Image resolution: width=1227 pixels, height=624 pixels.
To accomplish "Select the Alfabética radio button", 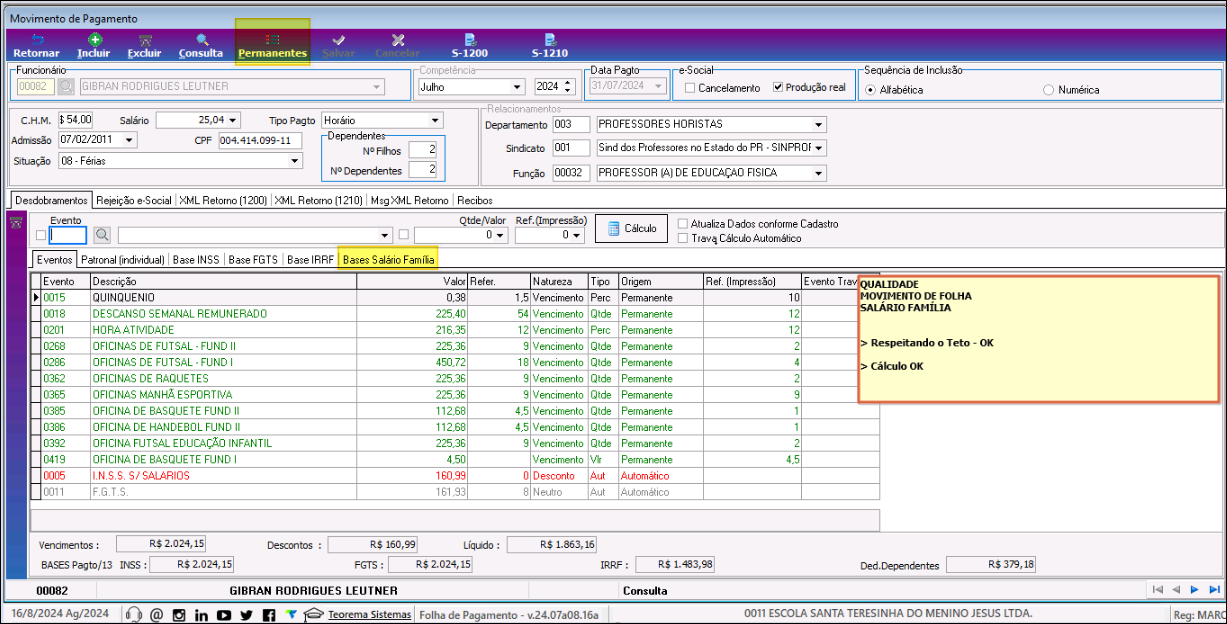I will pyautogui.click(x=871, y=90).
